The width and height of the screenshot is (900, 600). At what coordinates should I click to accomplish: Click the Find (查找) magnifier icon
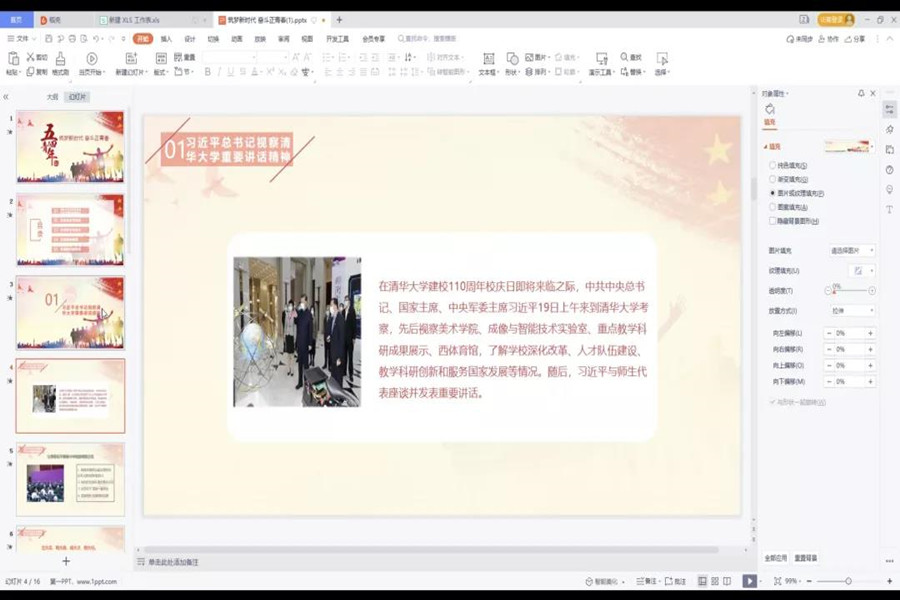(x=625, y=57)
